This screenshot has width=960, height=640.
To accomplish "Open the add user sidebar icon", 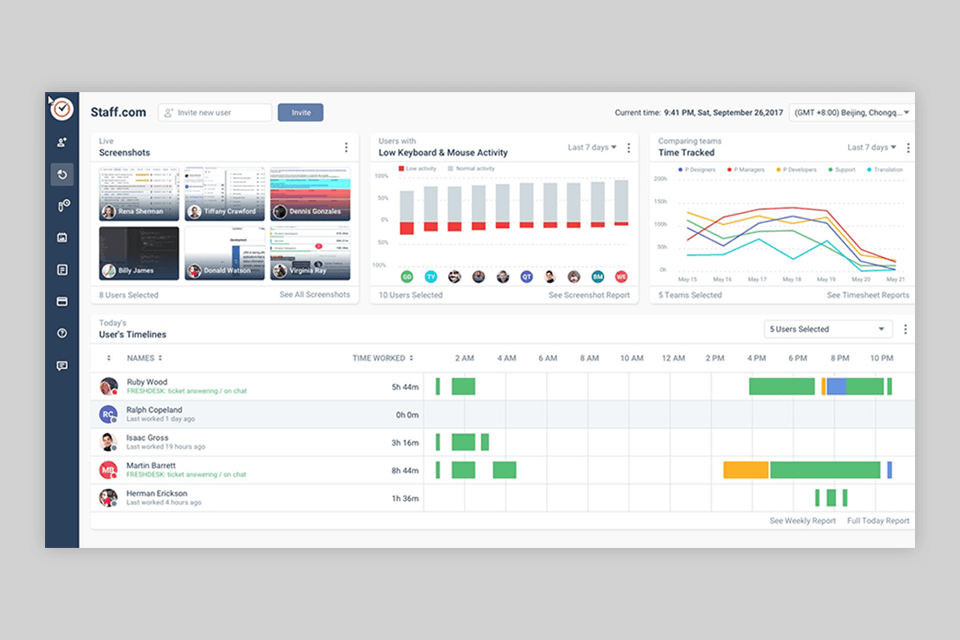I will coord(62,143).
